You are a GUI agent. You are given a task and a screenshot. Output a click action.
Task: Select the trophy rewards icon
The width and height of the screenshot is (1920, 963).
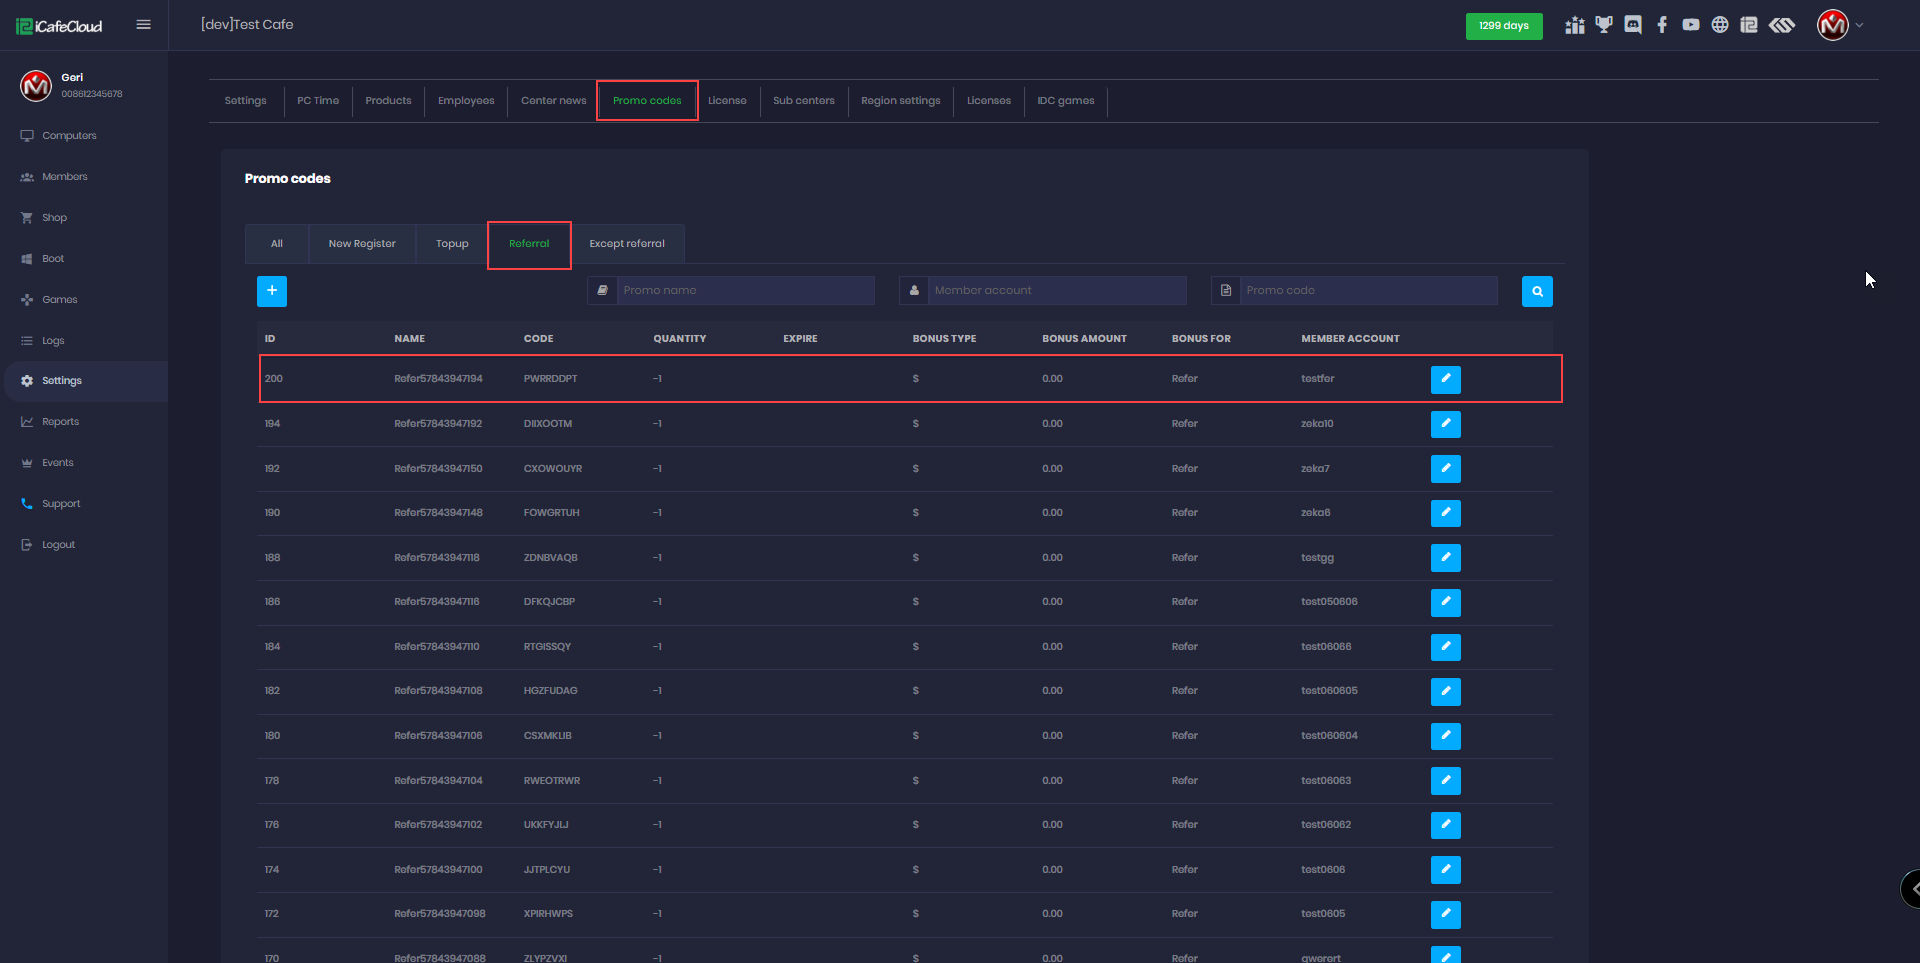point(1604,24)
